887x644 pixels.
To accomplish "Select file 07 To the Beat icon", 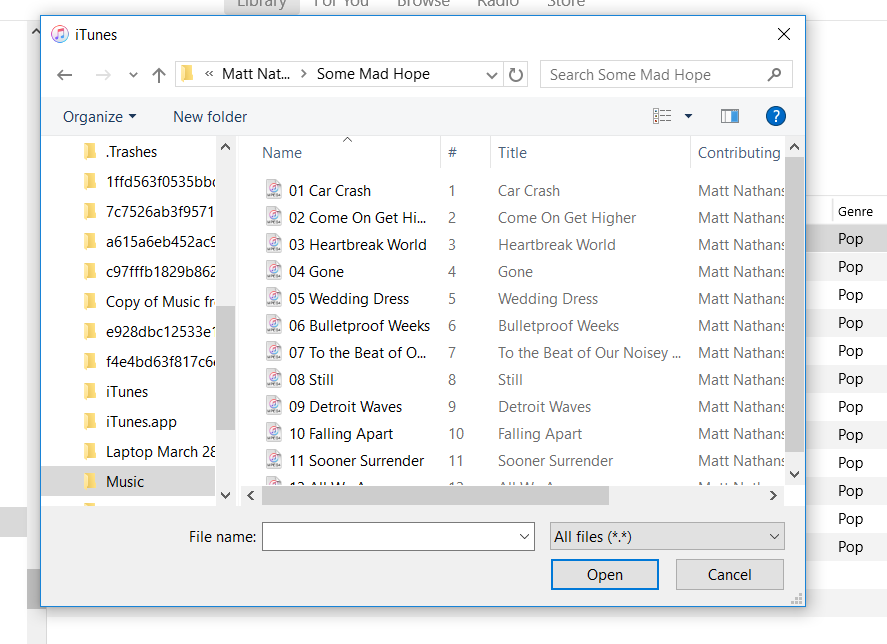I will 274,351.
